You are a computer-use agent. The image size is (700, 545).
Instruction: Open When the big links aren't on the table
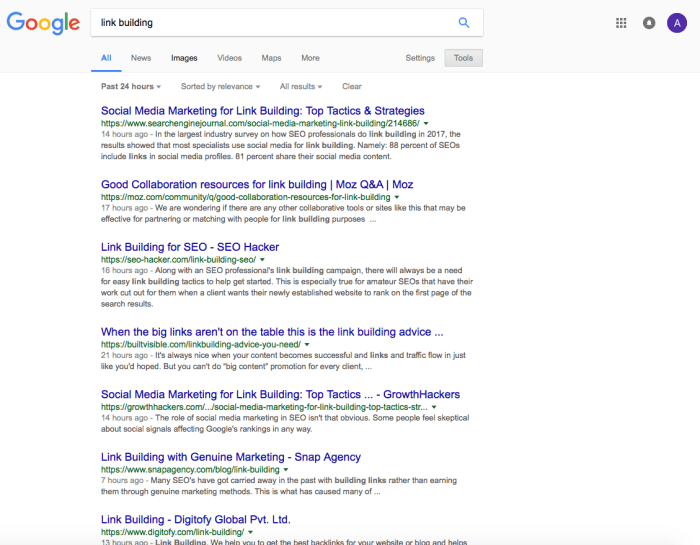(272, 332)
